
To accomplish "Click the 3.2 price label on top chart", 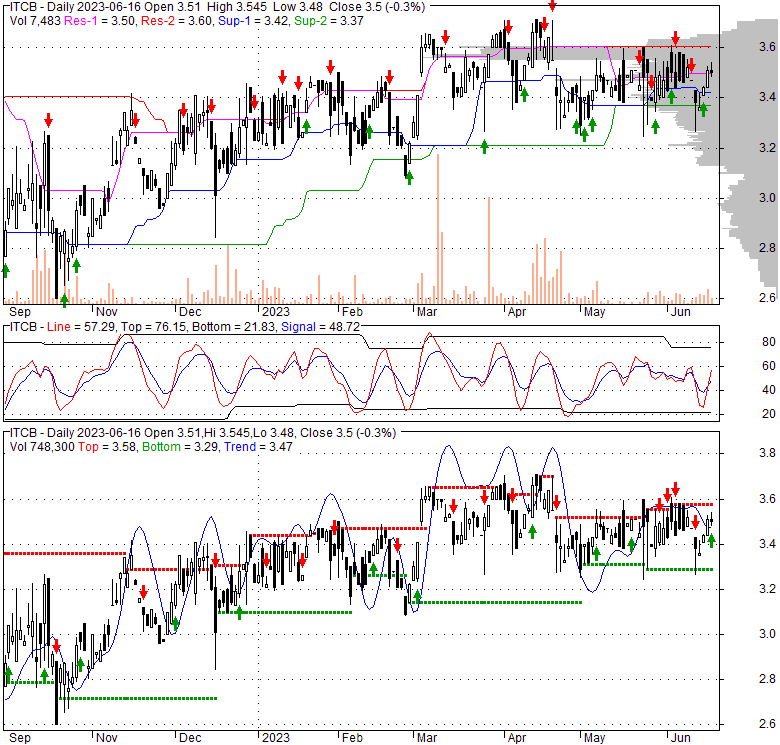I will [767, 148].
